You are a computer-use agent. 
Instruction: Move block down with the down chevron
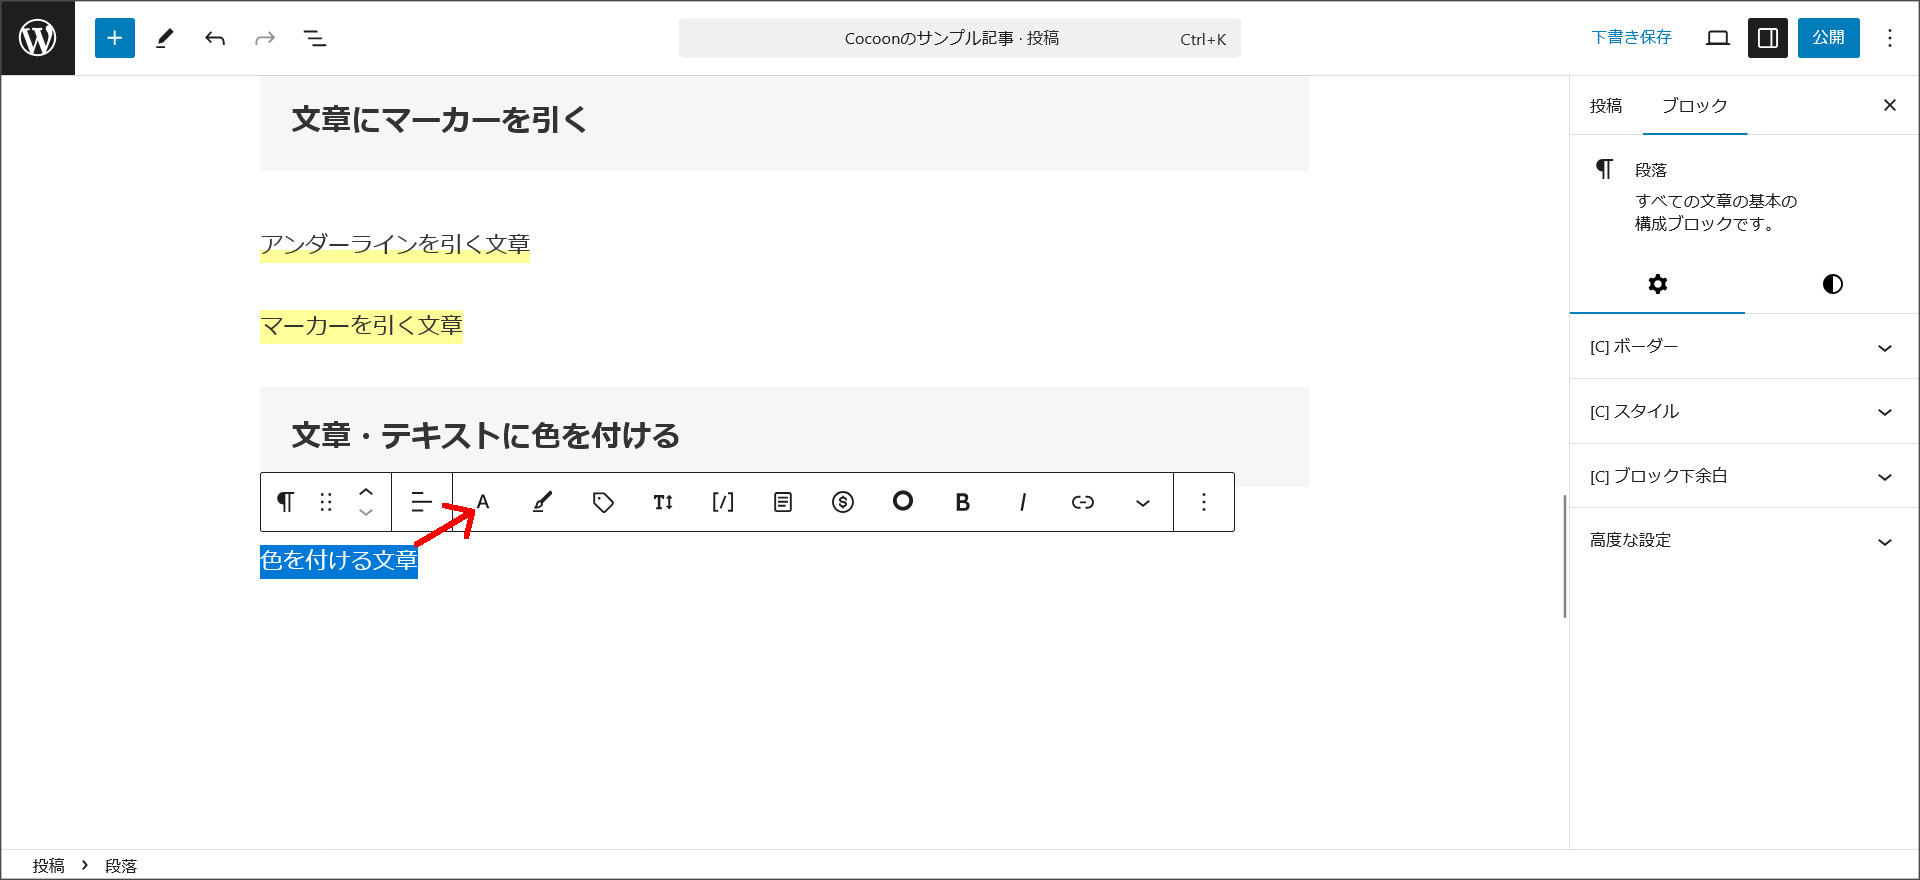[366, 513]
